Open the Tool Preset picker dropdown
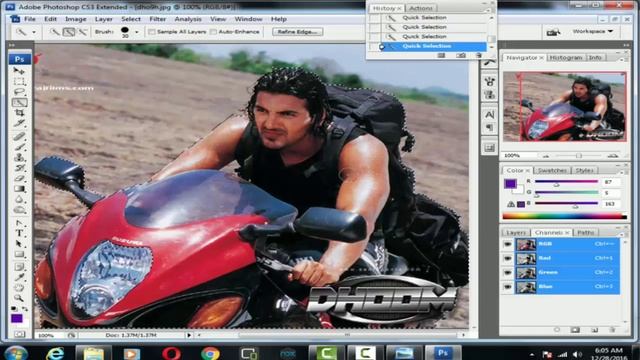640x360 pixels. (x=34, y=32)
